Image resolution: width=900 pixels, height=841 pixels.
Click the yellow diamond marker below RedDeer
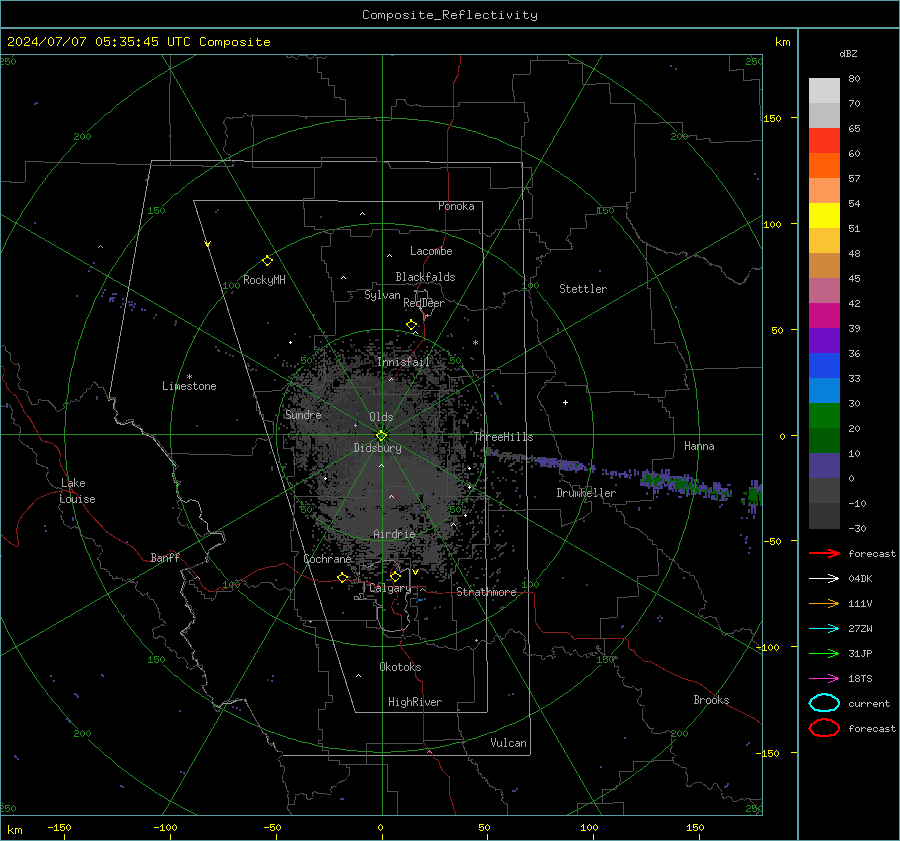pyautogui.click(x=412, y=325)
